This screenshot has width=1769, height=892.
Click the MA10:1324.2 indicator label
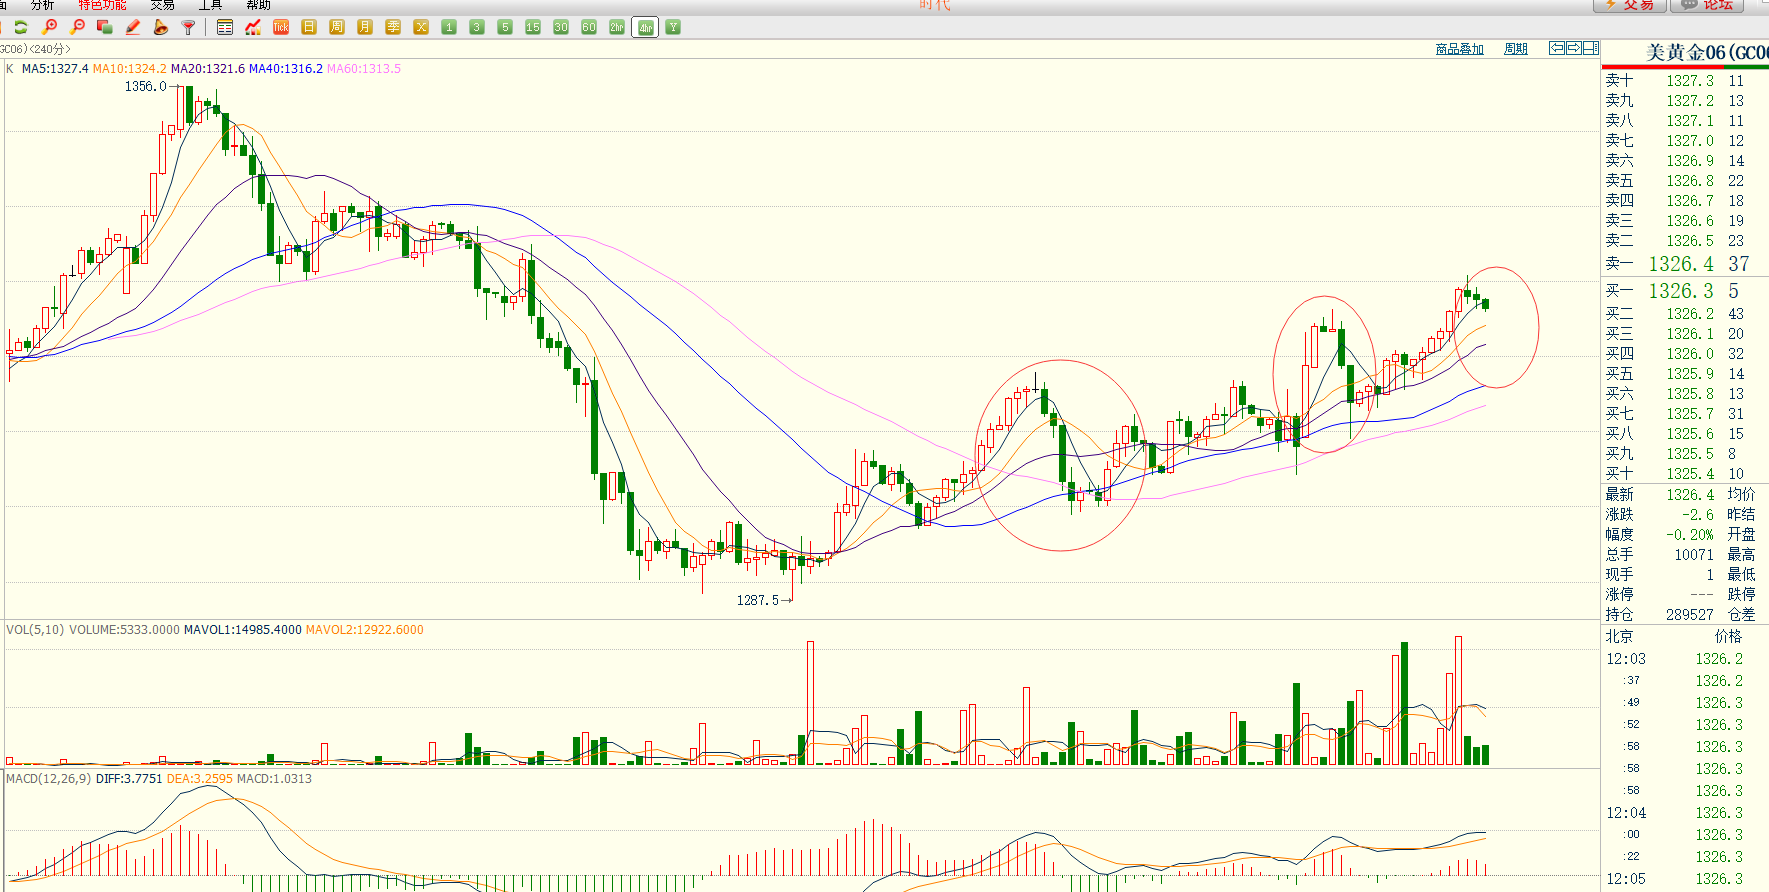[x=130, y=69]
